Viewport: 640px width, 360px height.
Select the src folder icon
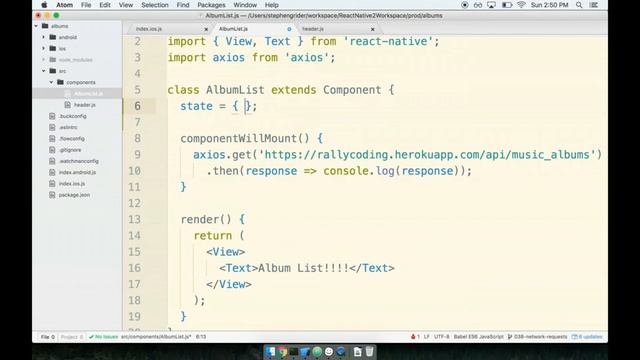pyautogui.click(x=53, y=71)
